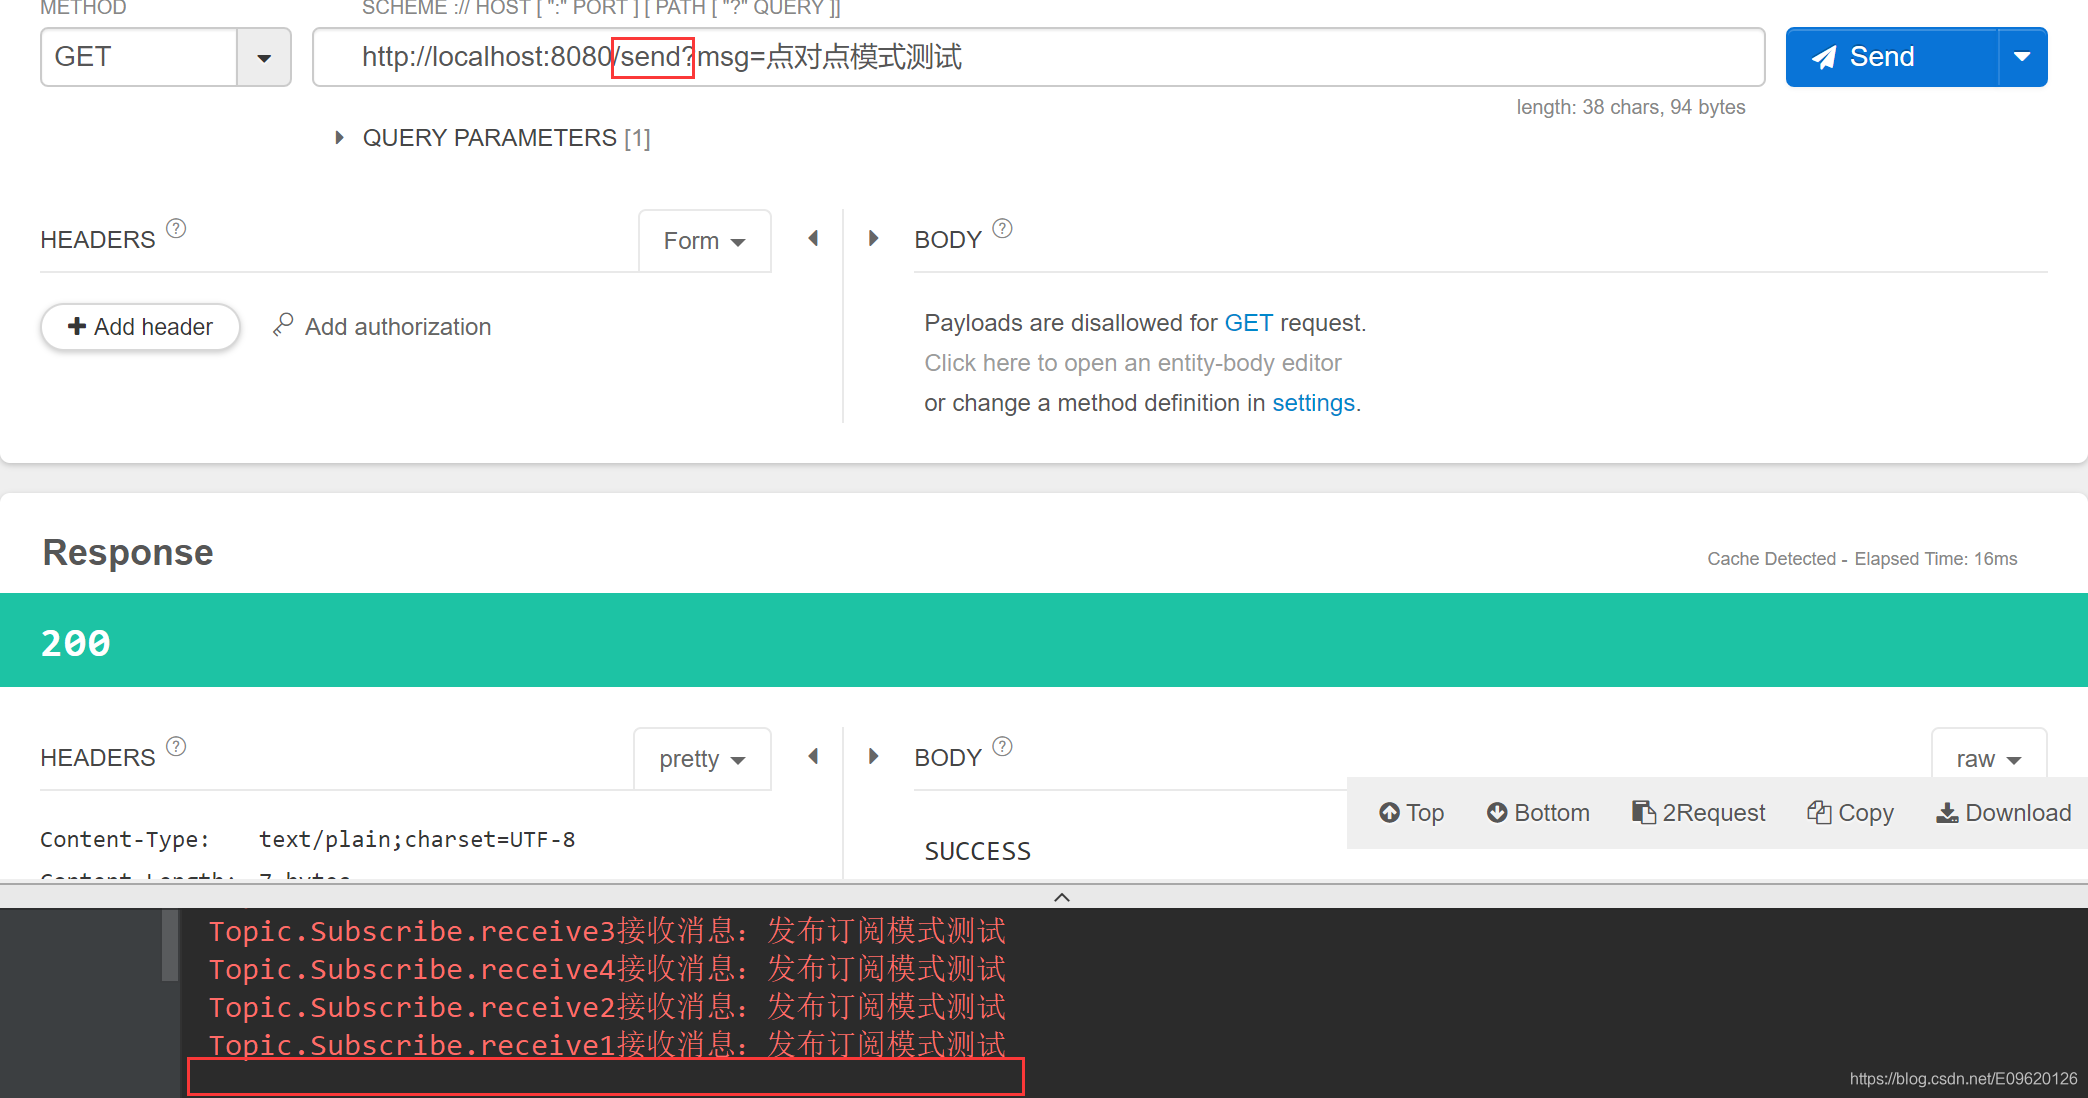Click the 200 status code banner
The image size is (2088, 1098).
(1044, 640)
